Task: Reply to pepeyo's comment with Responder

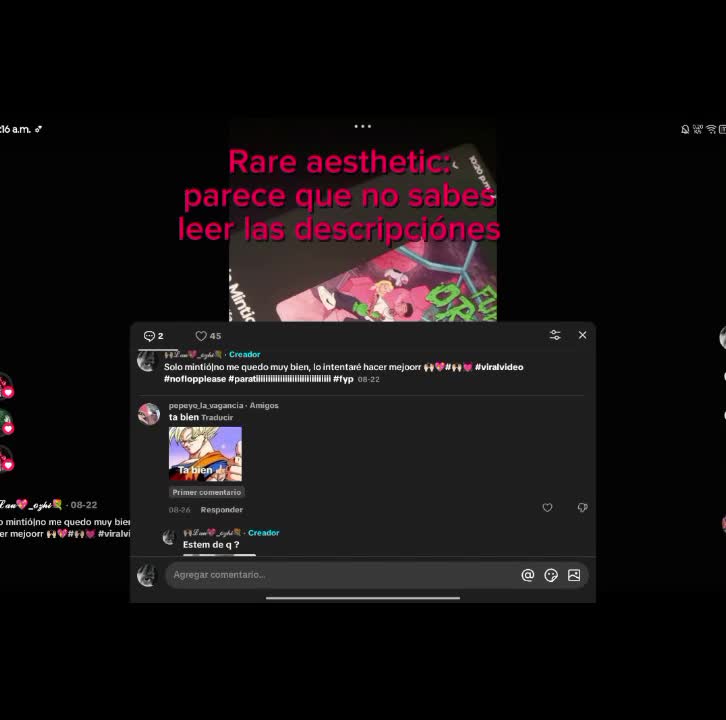Action: 221,510
